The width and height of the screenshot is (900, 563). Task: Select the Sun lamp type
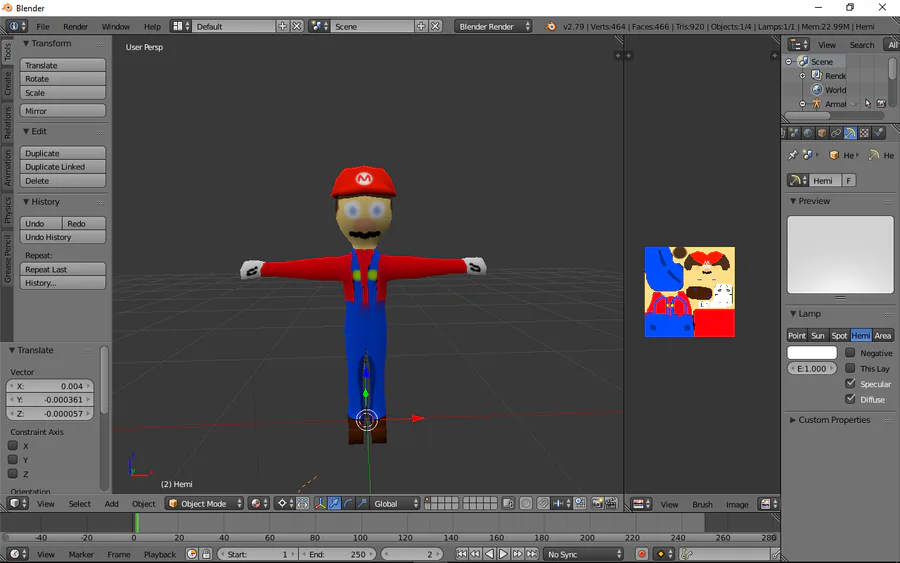(x=818, y=336)
